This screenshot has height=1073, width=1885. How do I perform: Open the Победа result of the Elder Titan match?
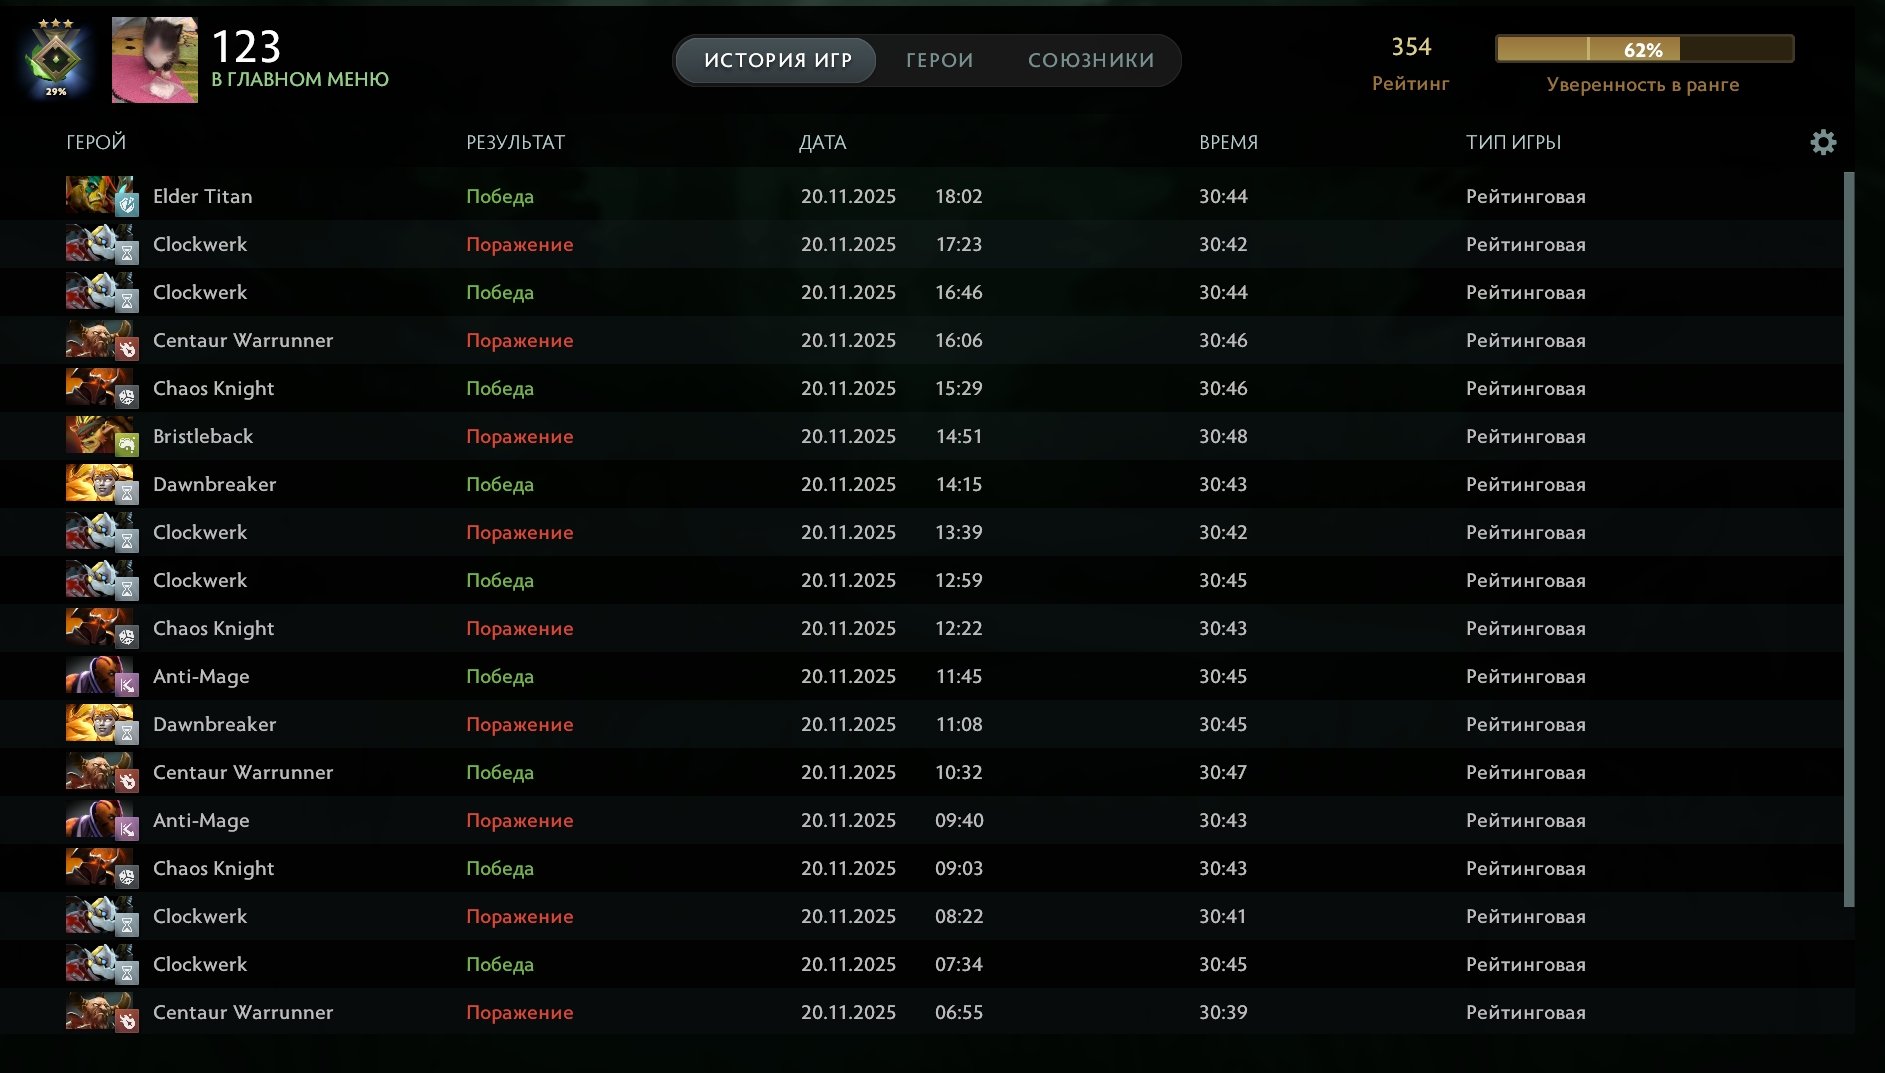tap(499, 196)
